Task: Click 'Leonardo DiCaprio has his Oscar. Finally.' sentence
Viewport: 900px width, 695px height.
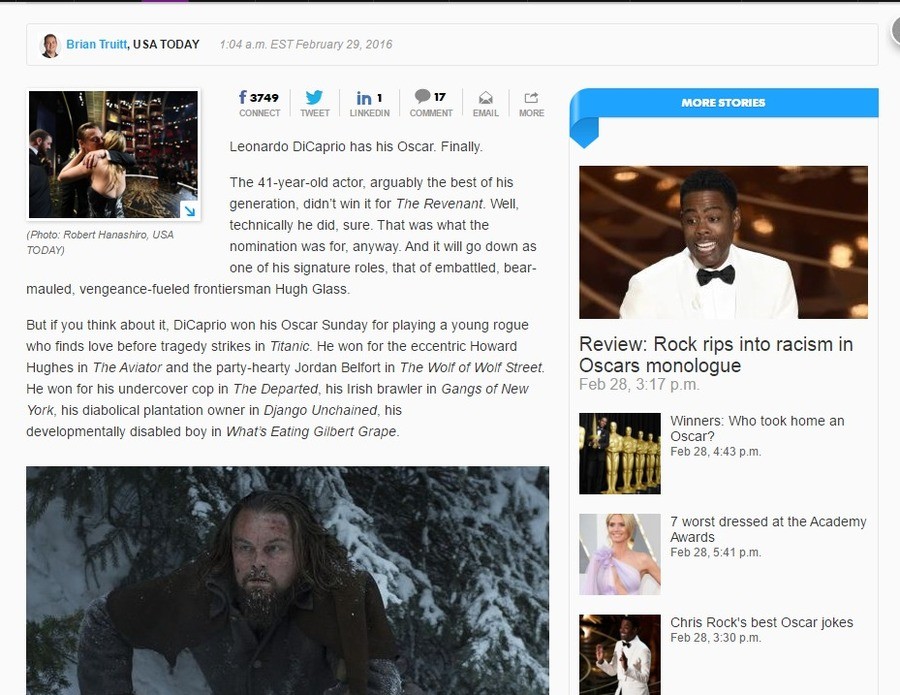Action: (x=356, y=146)
